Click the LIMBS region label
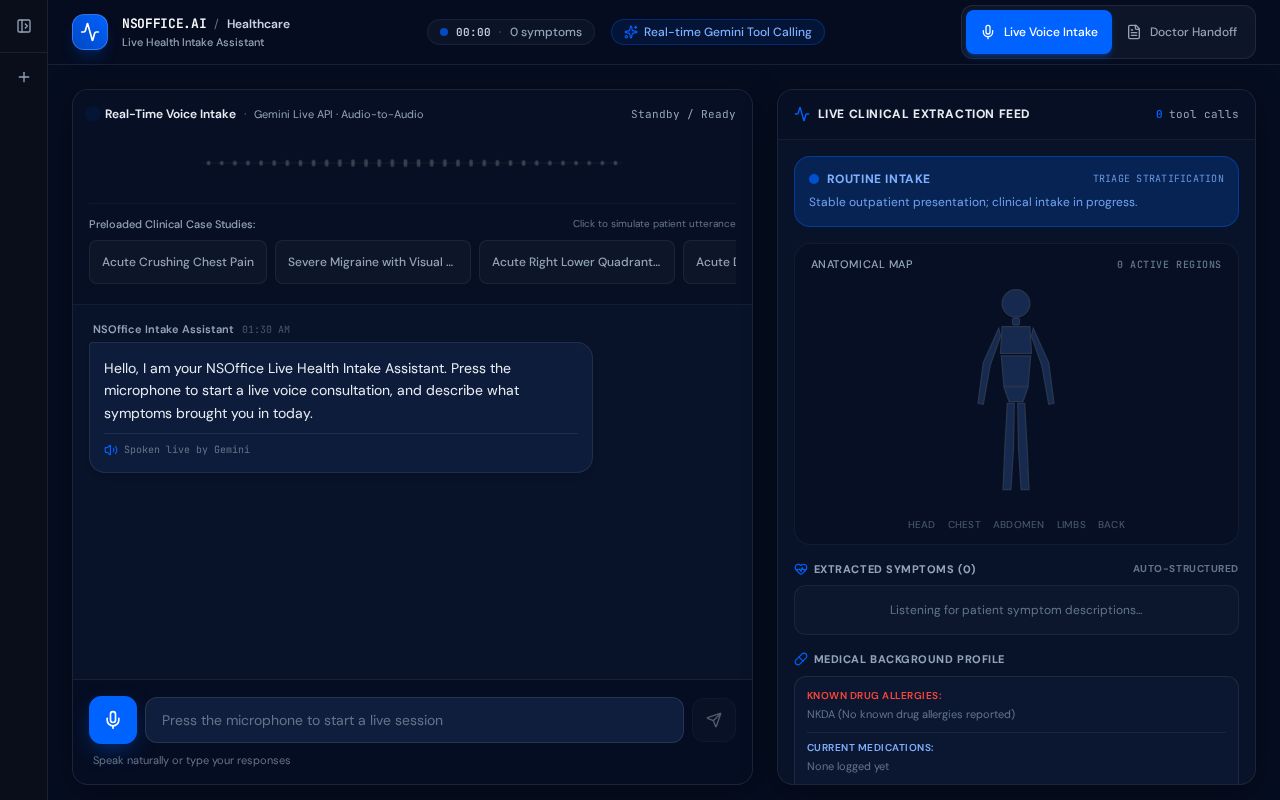The height and width of the screenshot is (800, 1280). pyautogui.click(x=1071, y=525)
